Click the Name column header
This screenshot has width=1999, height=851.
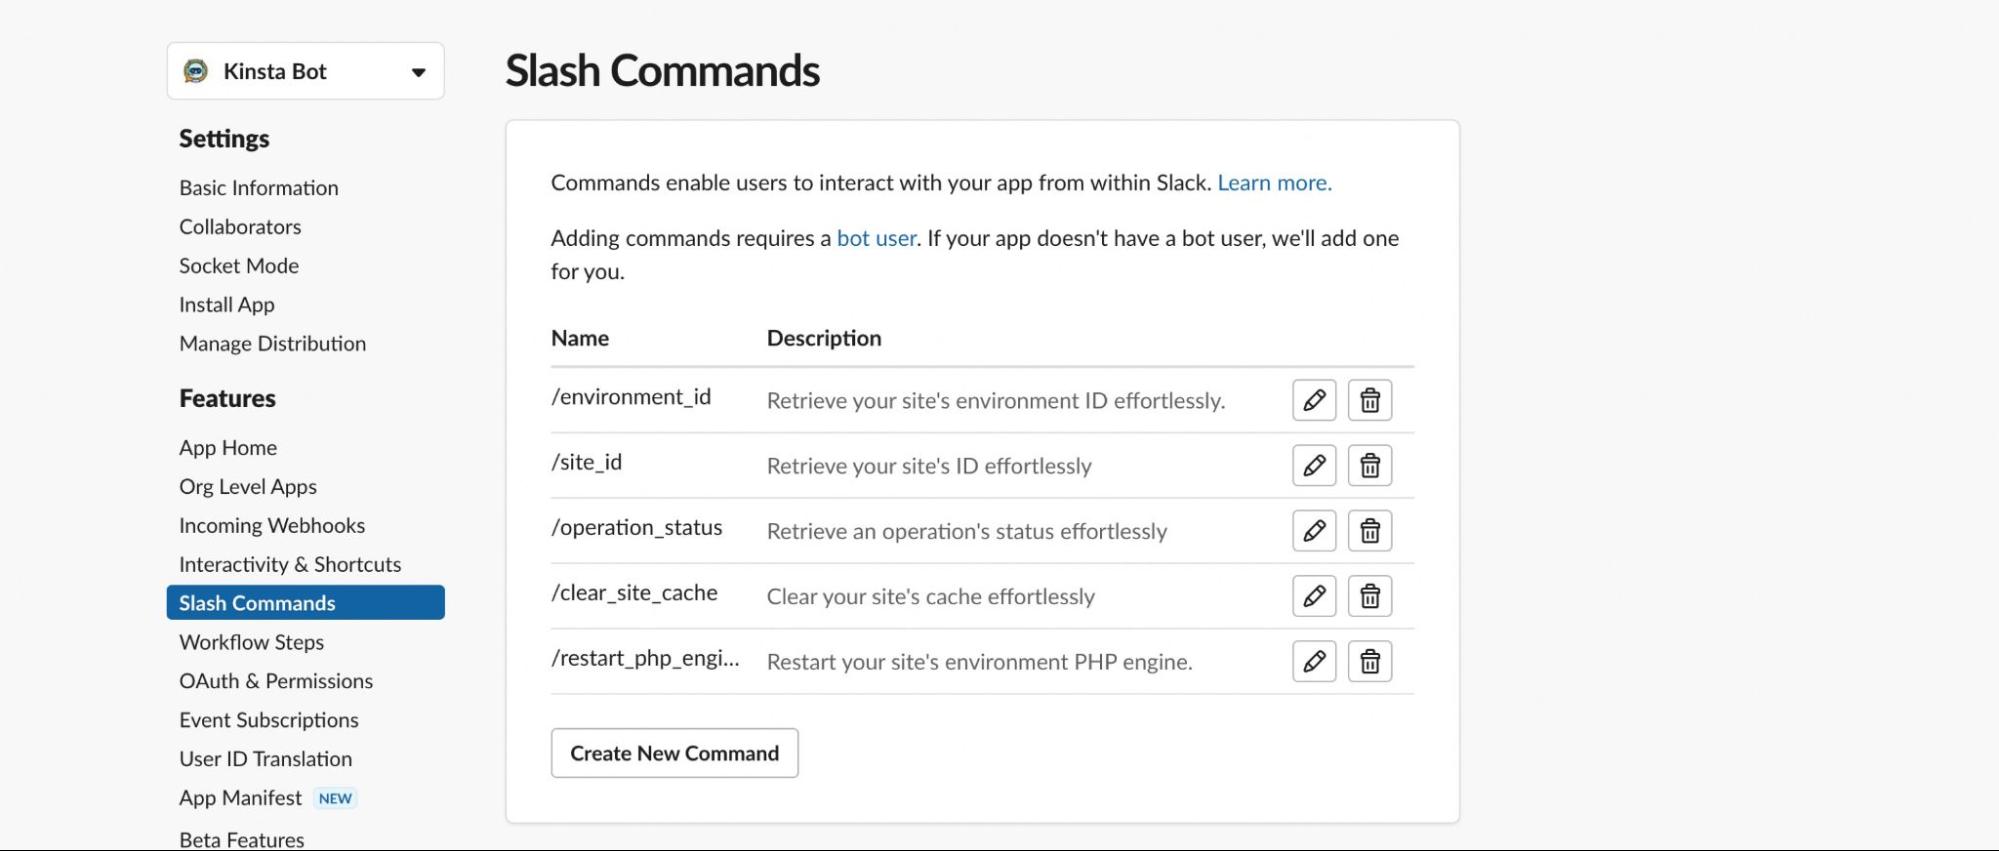coord(580,338)
